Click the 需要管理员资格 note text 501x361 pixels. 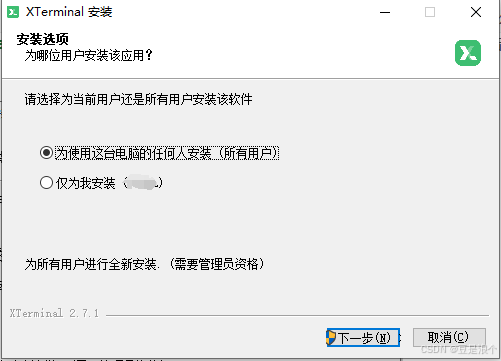[217, 264]
